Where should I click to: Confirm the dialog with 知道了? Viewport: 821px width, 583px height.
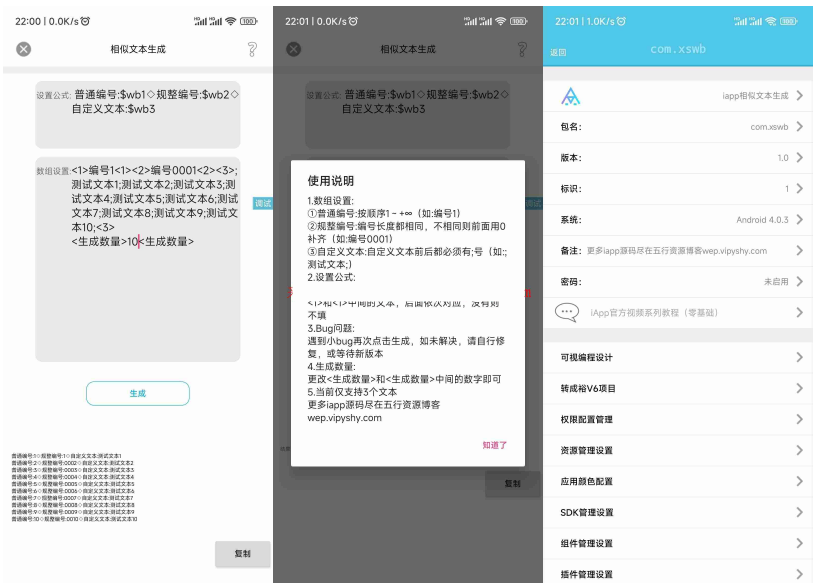pos(495,445)
